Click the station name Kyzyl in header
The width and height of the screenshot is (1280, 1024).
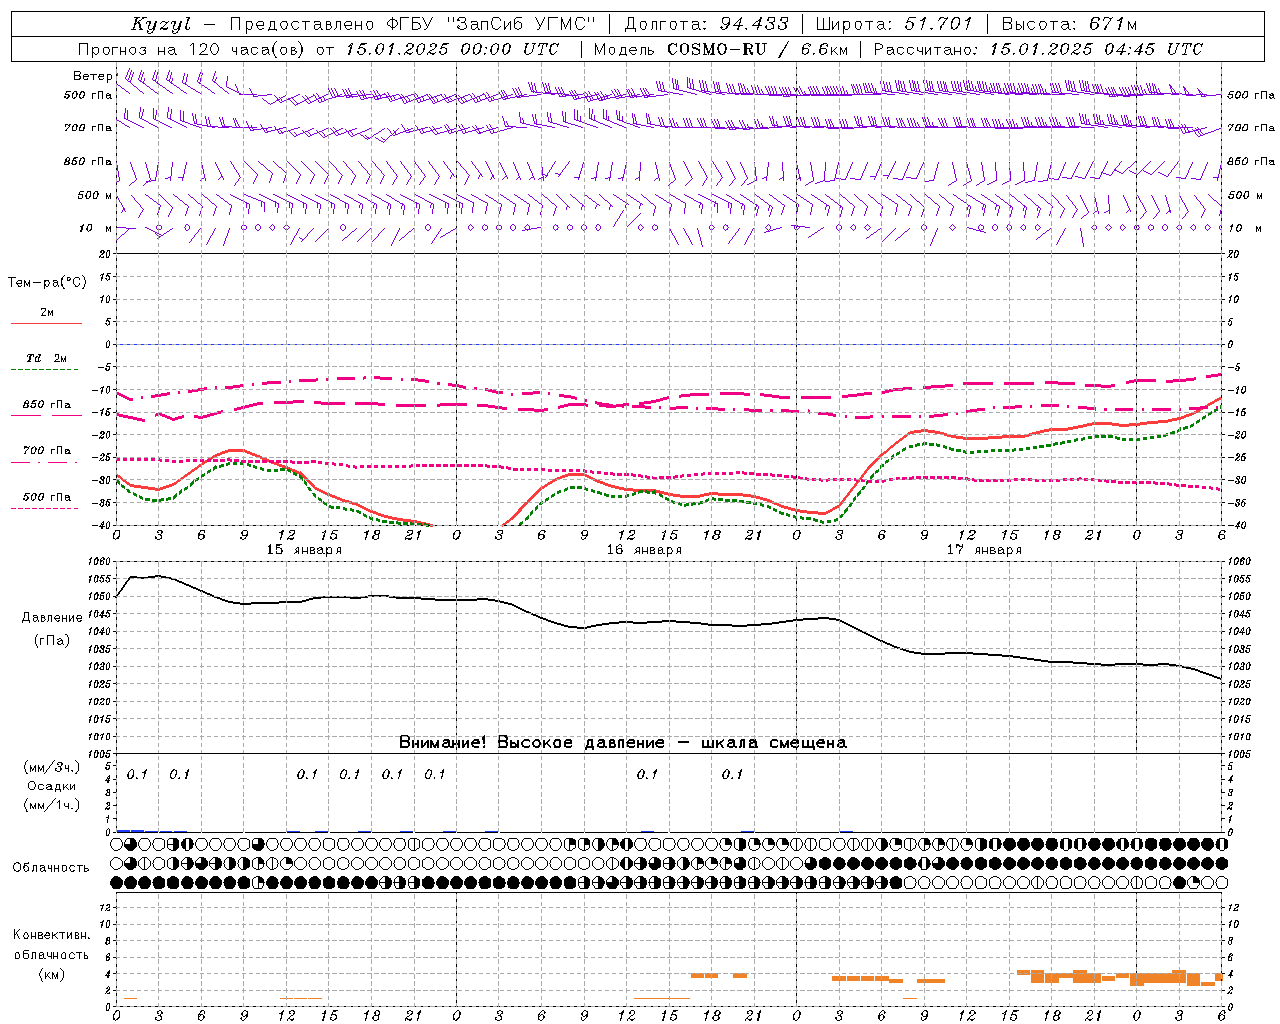pyautogui.click(x=161, y=24)
